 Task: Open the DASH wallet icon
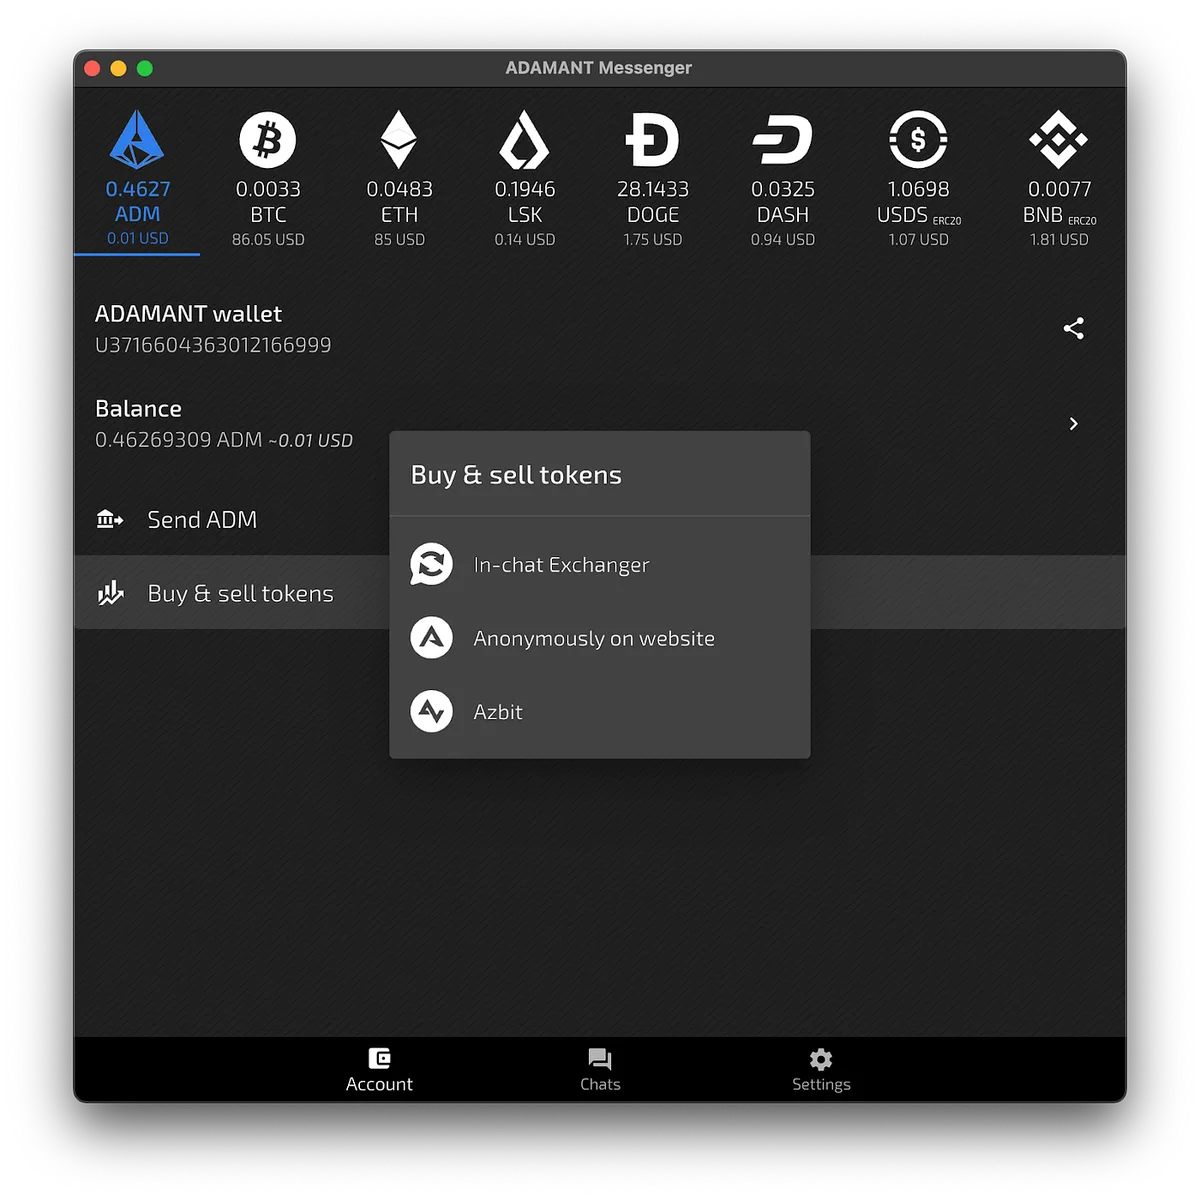click(782, 140)
